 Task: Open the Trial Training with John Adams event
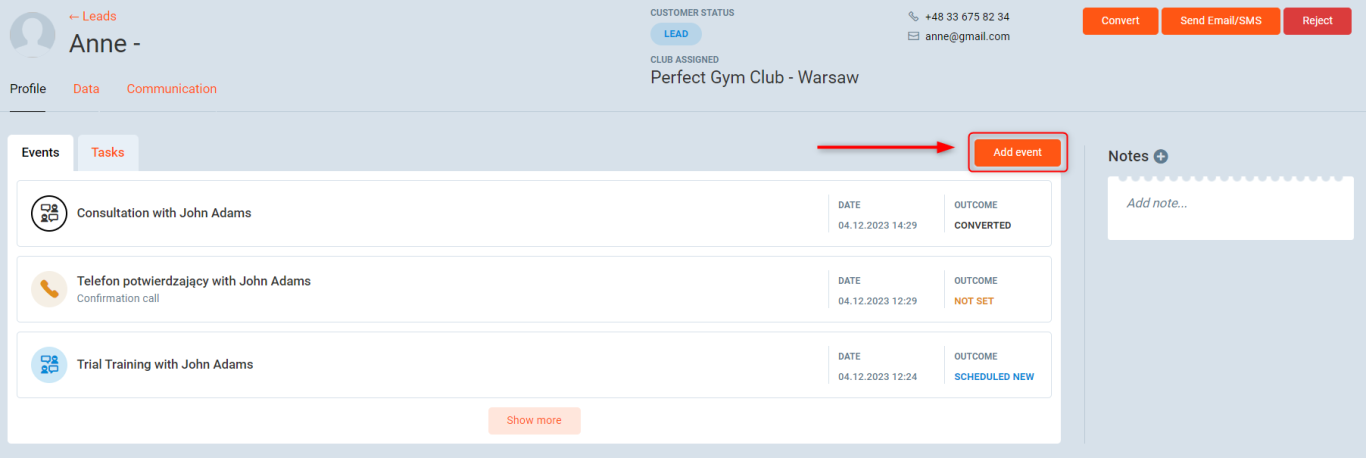[x=534, y=365]
